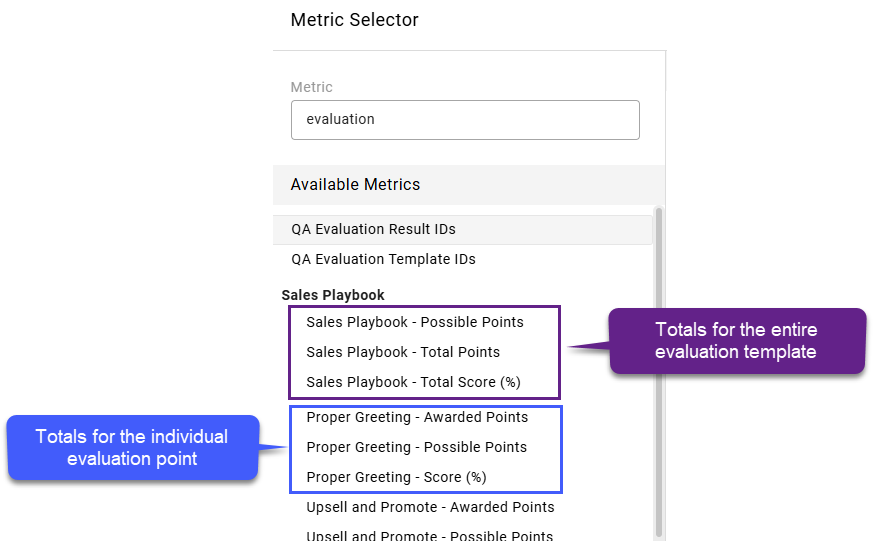Choose Sales Playbook - Total Points
The width and height of the screenshot is (878, 541).
(x=403, y=352)
